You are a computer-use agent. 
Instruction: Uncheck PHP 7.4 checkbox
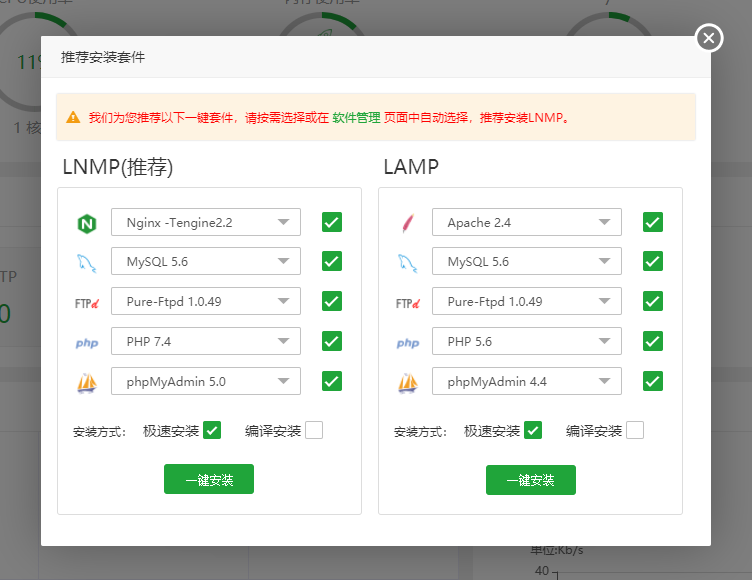[332, 341]
